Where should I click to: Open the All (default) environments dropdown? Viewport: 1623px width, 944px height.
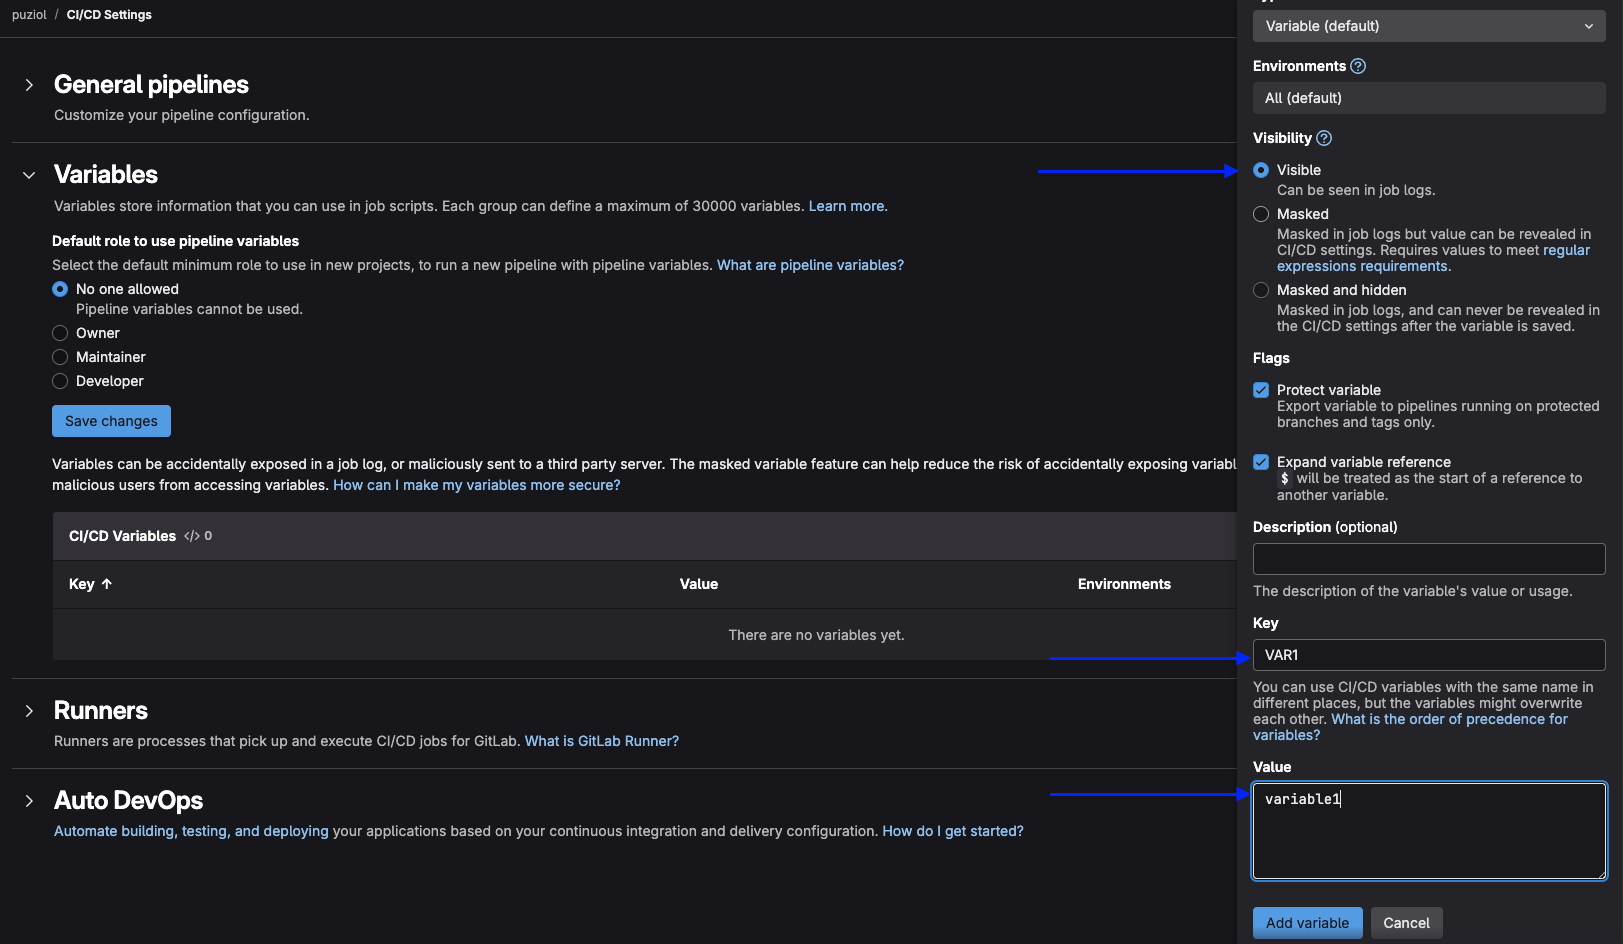click(1428, 98)
